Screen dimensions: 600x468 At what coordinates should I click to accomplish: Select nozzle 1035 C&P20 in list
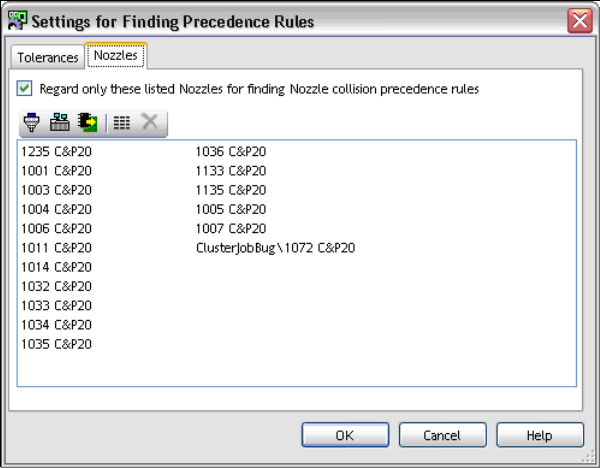point(56,344)
